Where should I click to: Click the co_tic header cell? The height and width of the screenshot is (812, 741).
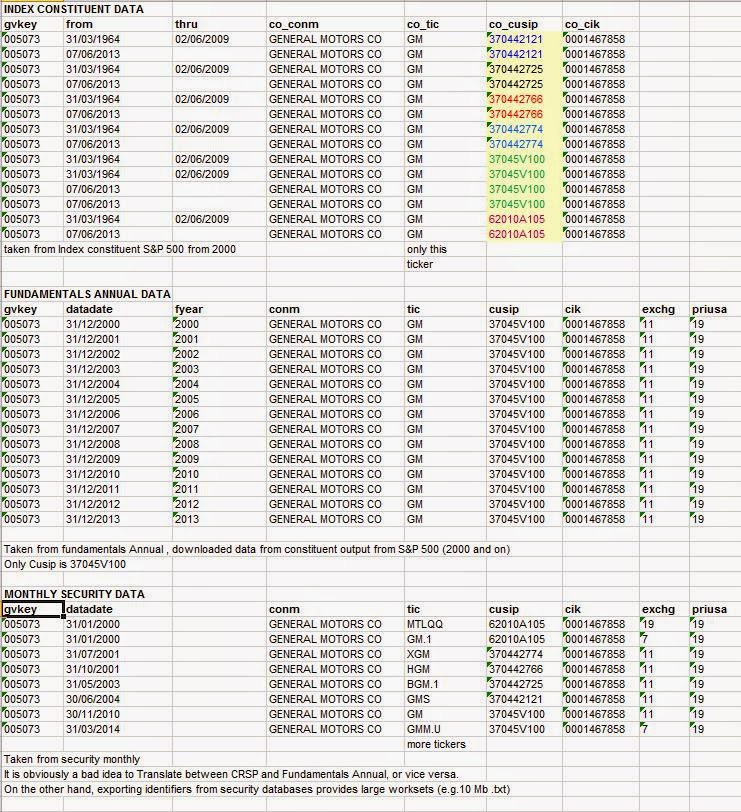[x=445, y=24]
